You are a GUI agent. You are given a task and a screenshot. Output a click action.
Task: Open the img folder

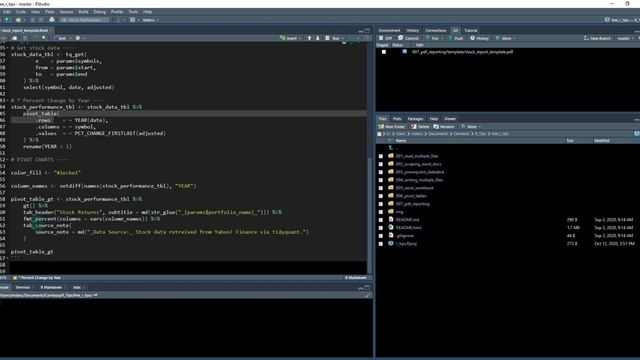click(399, 212)
